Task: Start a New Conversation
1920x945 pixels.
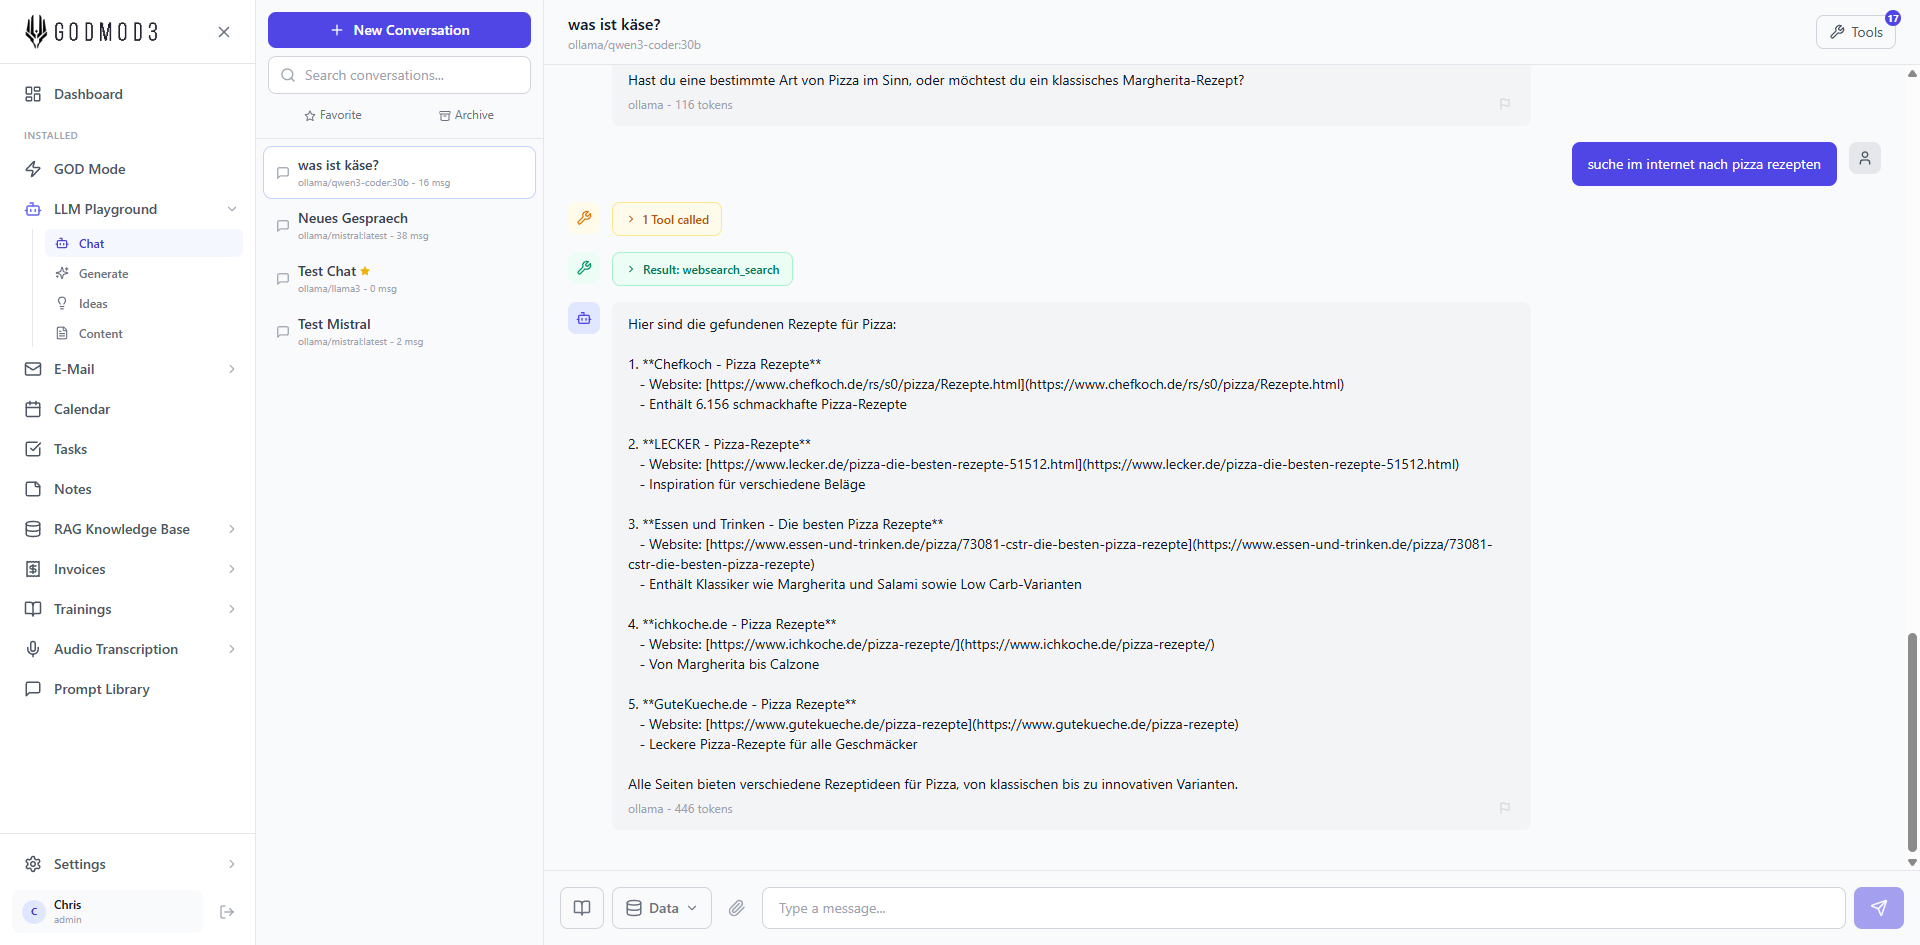Action: [x=399, y=30]
